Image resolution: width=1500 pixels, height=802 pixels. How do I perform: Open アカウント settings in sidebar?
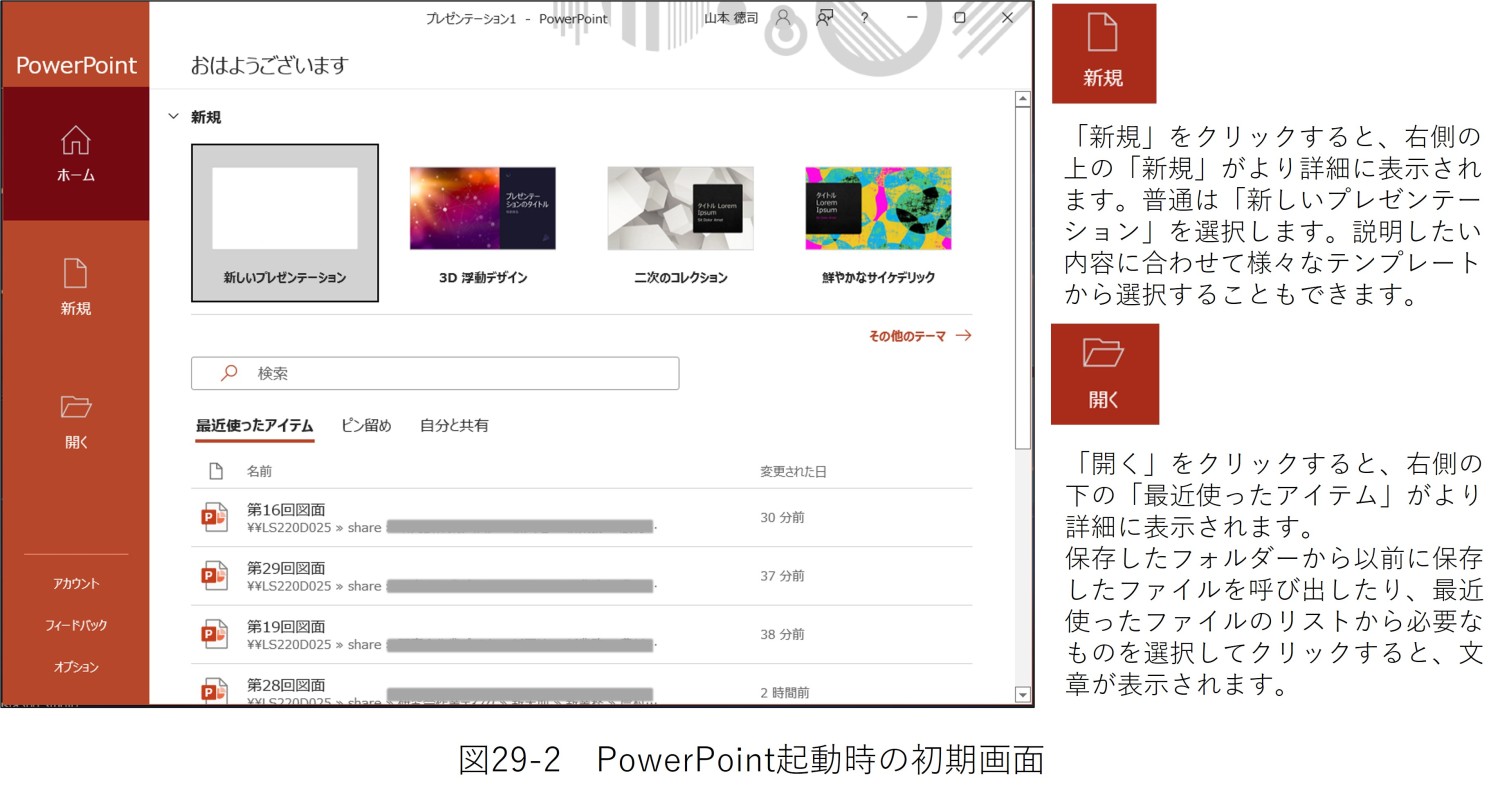click(76, 583)
